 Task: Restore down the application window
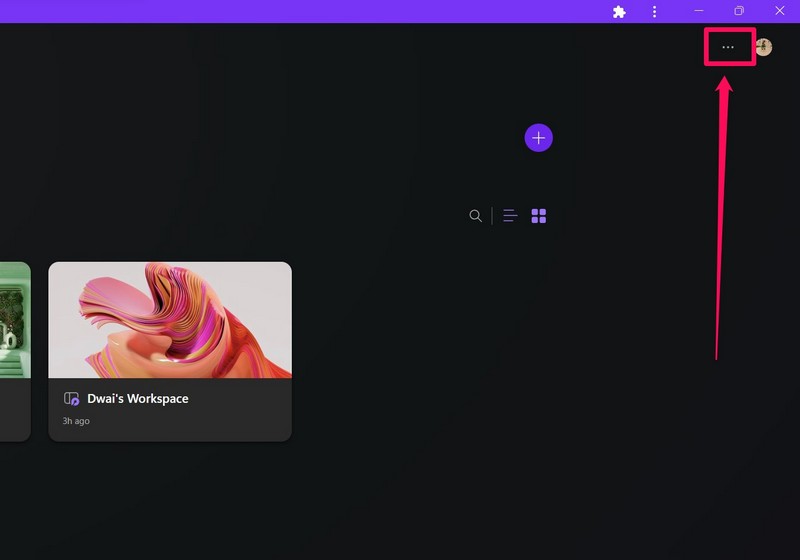pyautogui.click(x=739, y=11)
